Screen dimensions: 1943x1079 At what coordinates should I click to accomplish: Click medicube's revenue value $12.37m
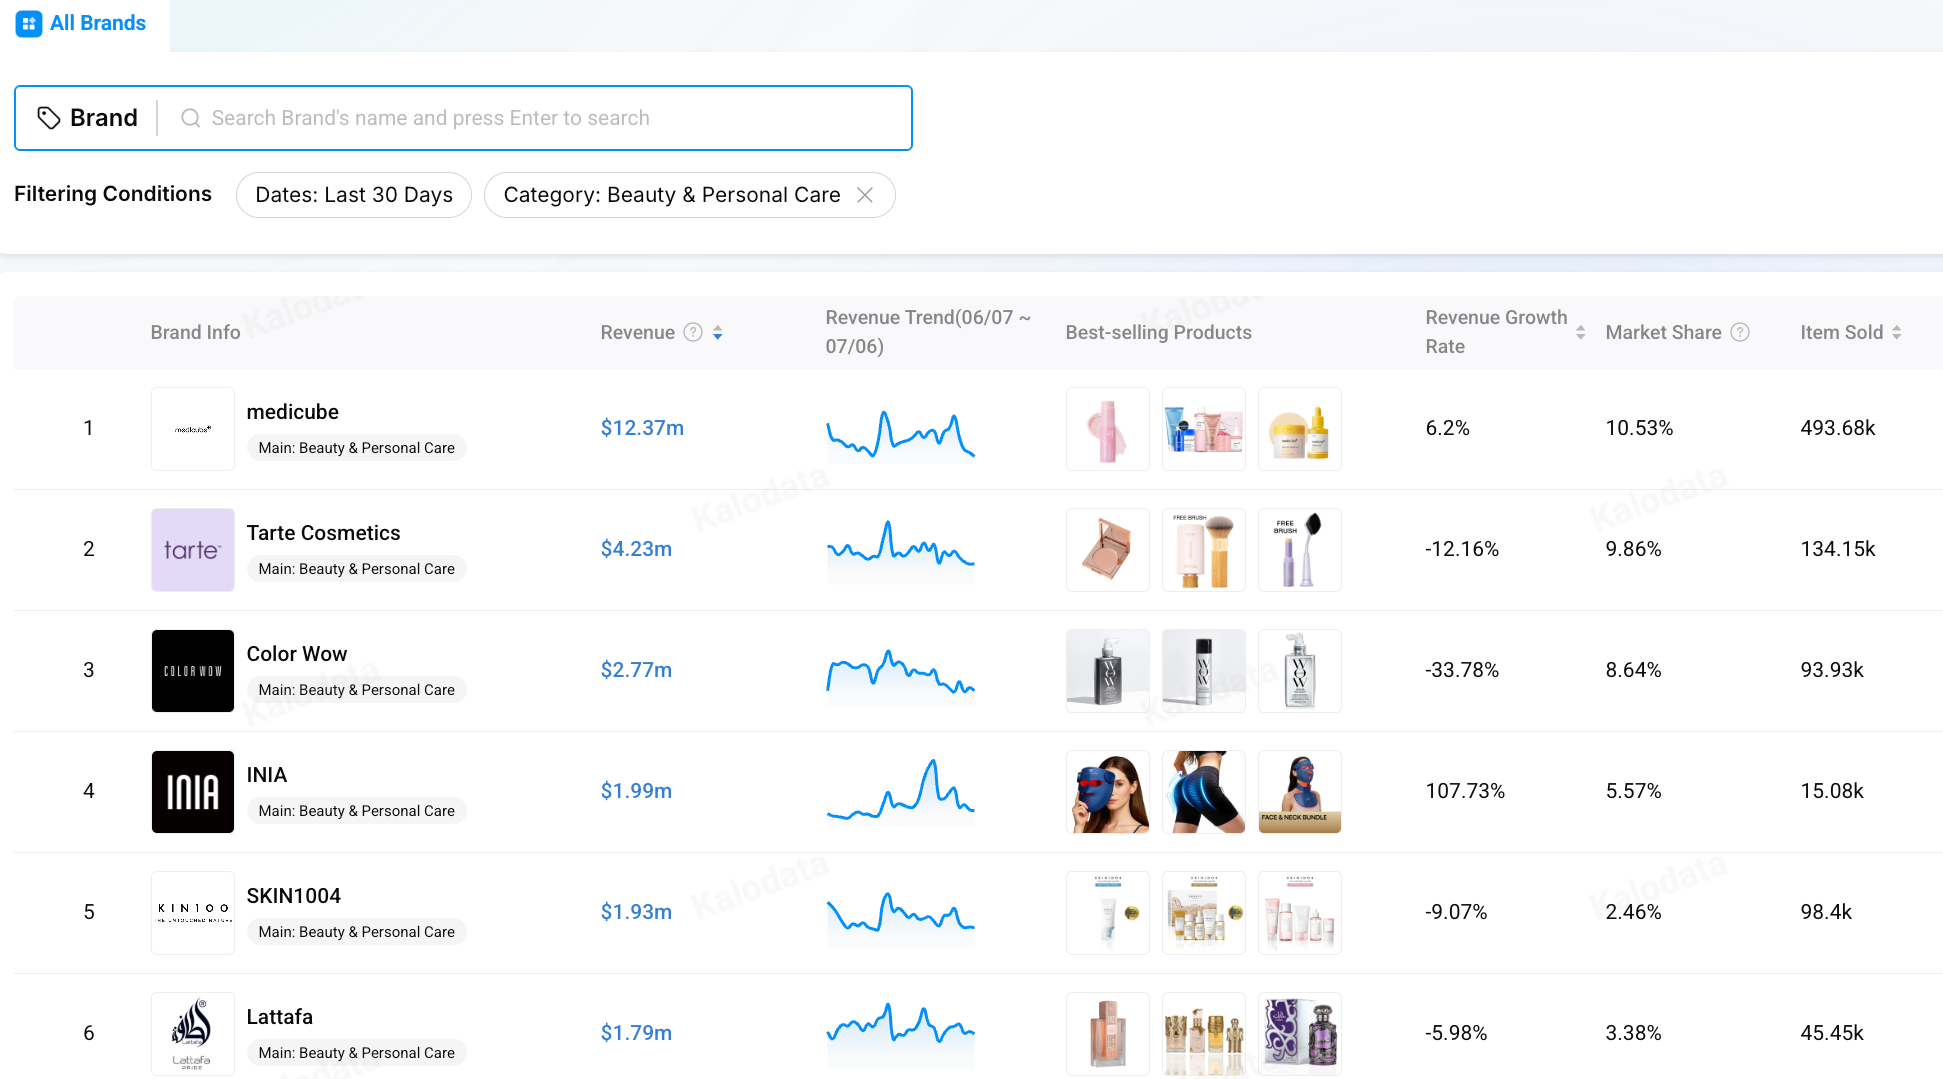point(642,428)
